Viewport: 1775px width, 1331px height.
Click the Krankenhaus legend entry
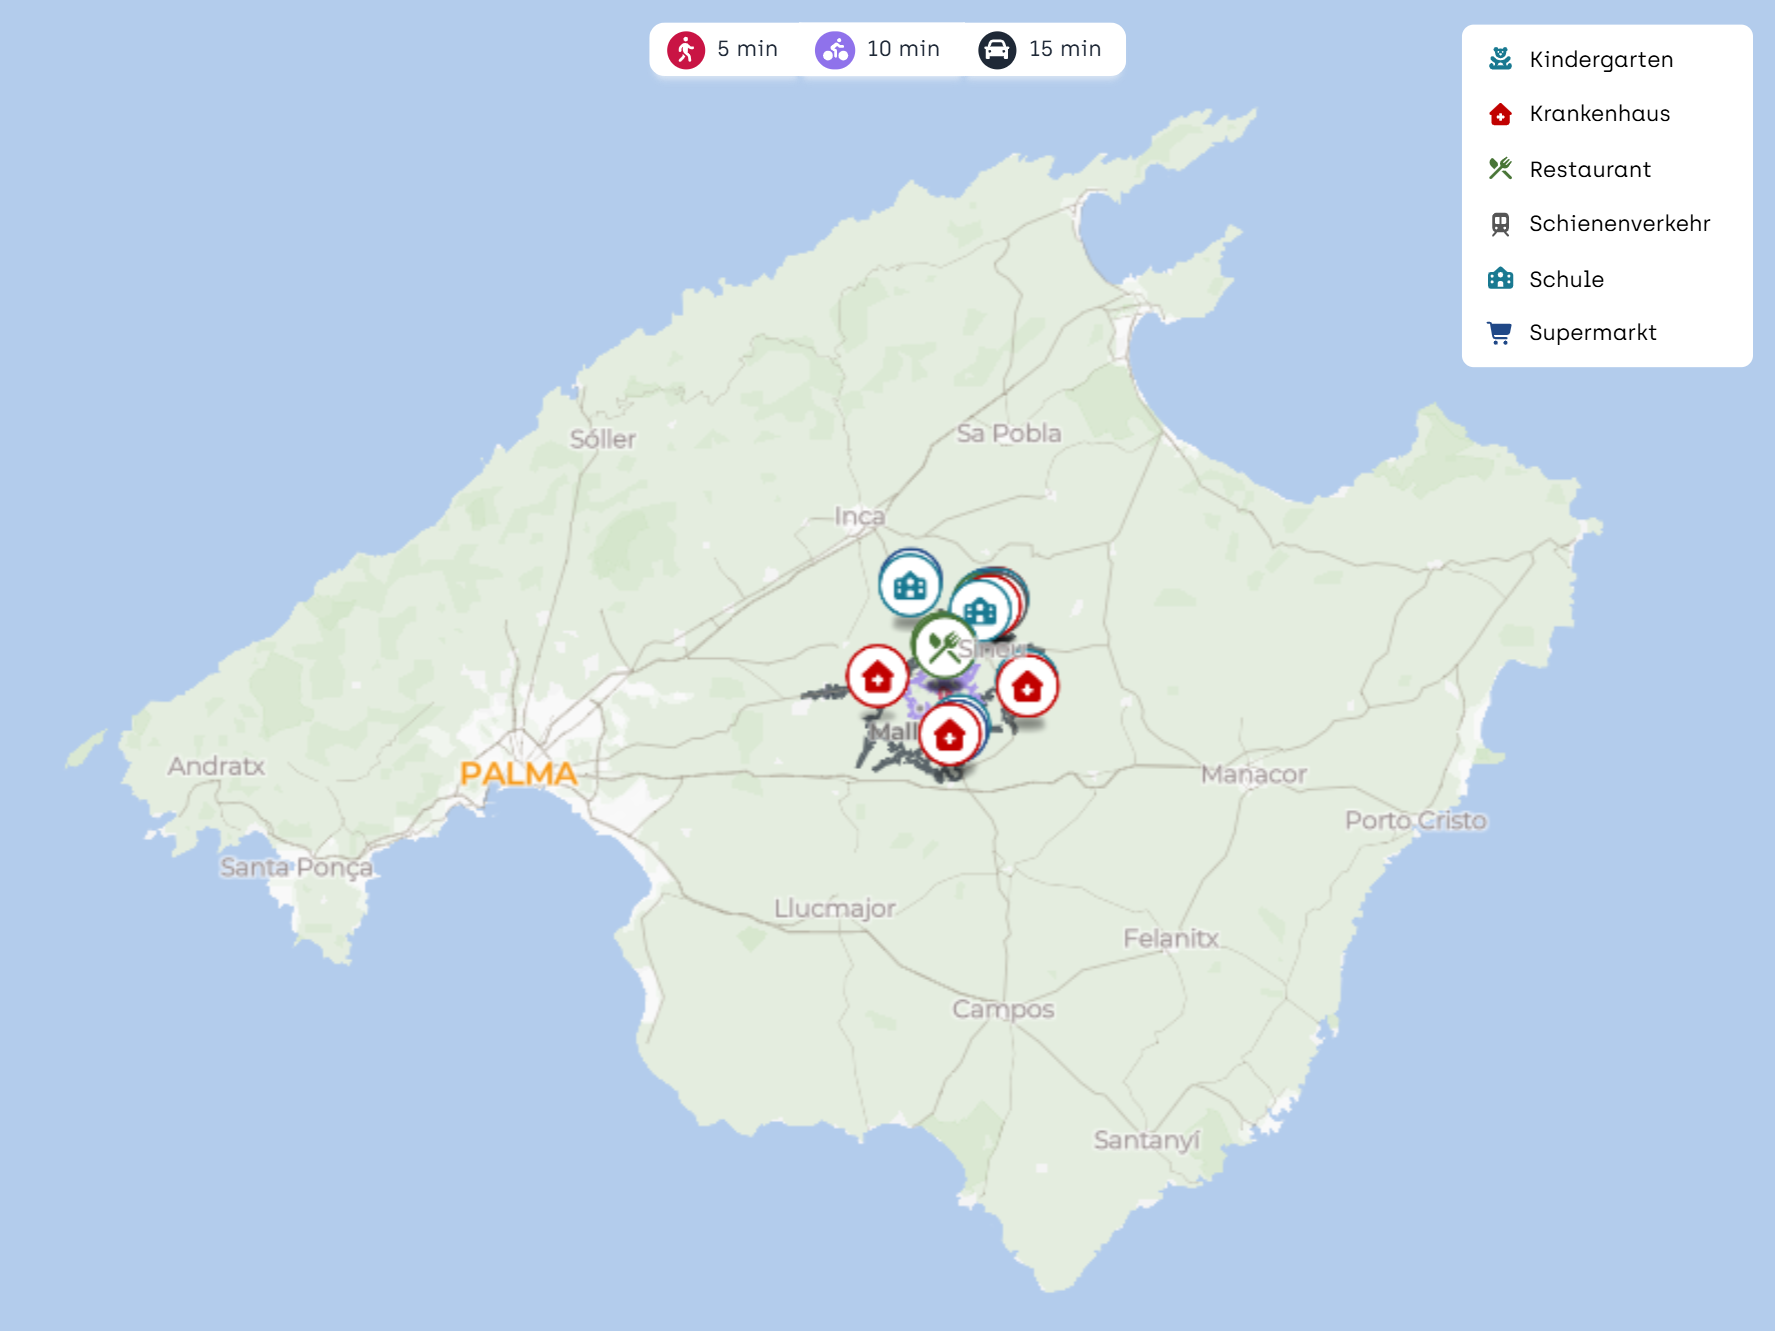coord(1598,114)
